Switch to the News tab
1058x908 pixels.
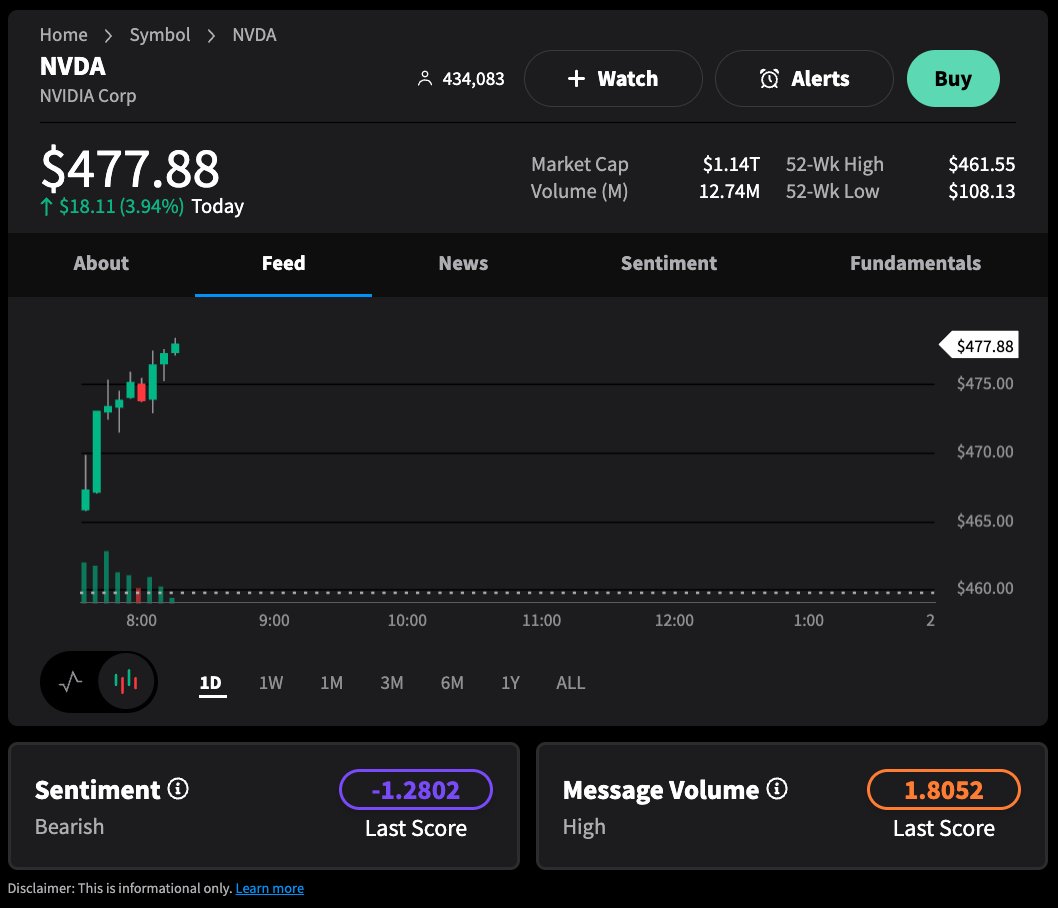coord(463,263)
